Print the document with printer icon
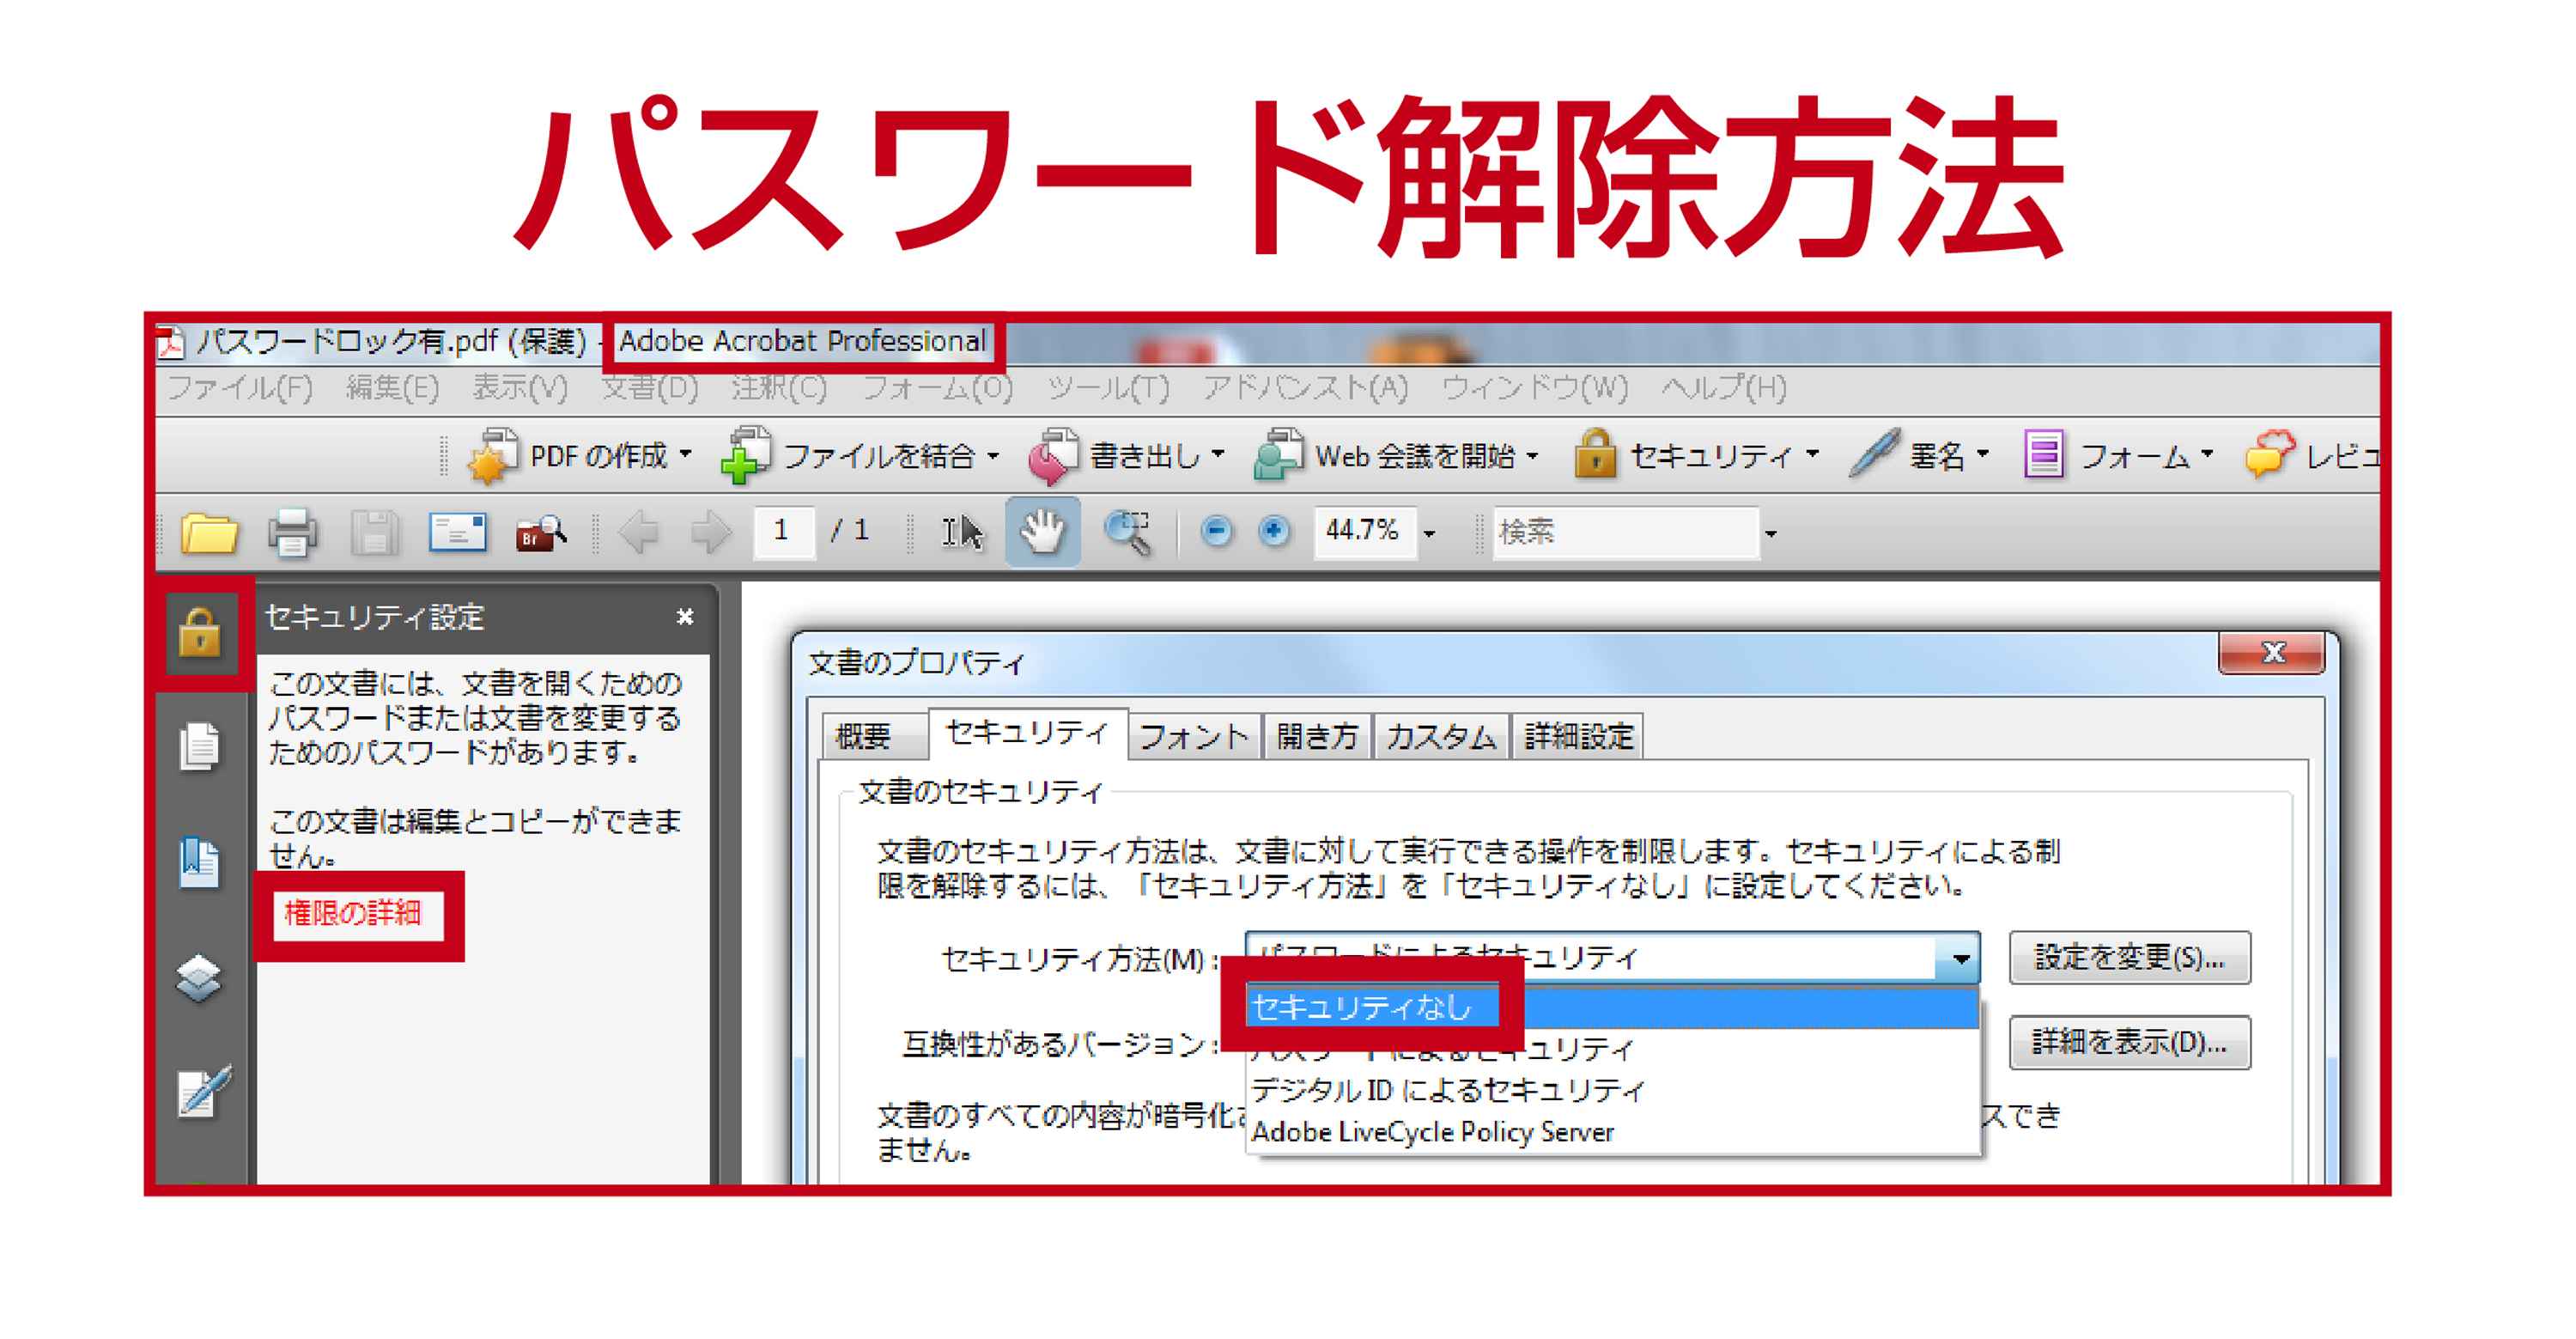 pyautogui.click(x=293, y=533)
